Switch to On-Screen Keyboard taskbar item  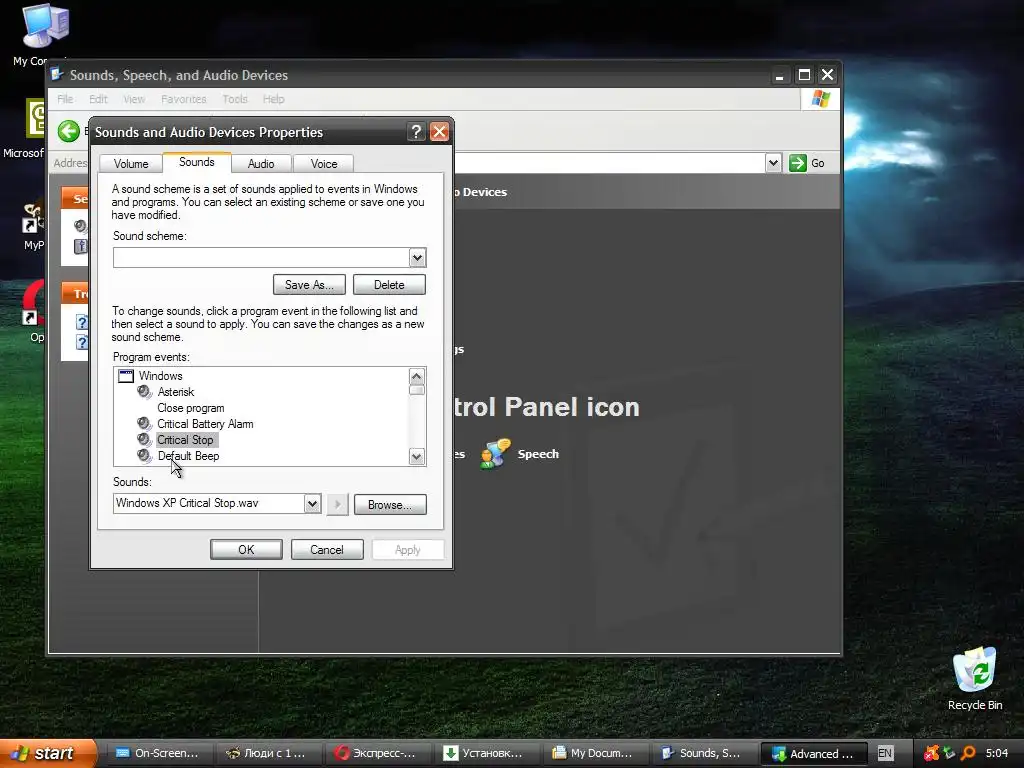tap(160, 753)
